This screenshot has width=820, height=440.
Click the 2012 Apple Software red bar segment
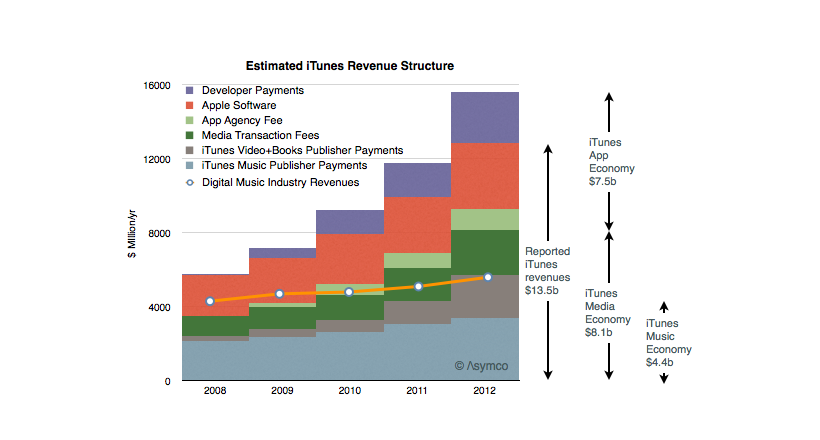pyautogui.click(x=485, y=176)
